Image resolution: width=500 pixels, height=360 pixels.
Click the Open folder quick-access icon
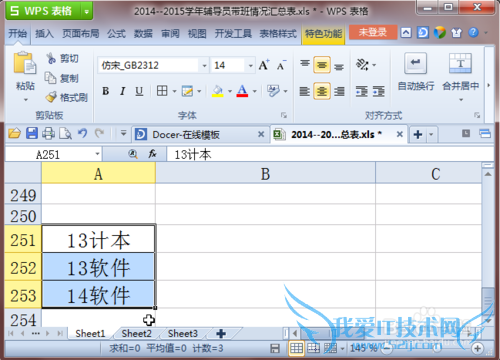(14, 134)
